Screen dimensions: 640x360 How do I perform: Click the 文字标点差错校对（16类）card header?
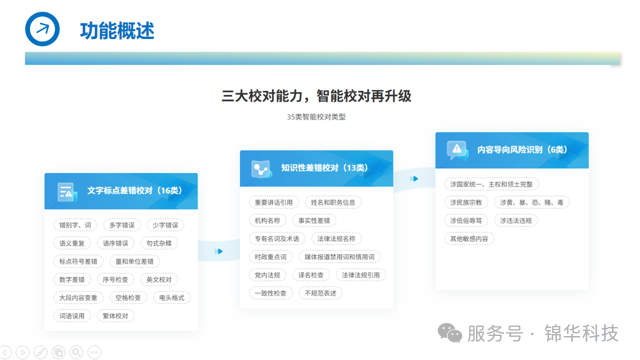(121, 191)
